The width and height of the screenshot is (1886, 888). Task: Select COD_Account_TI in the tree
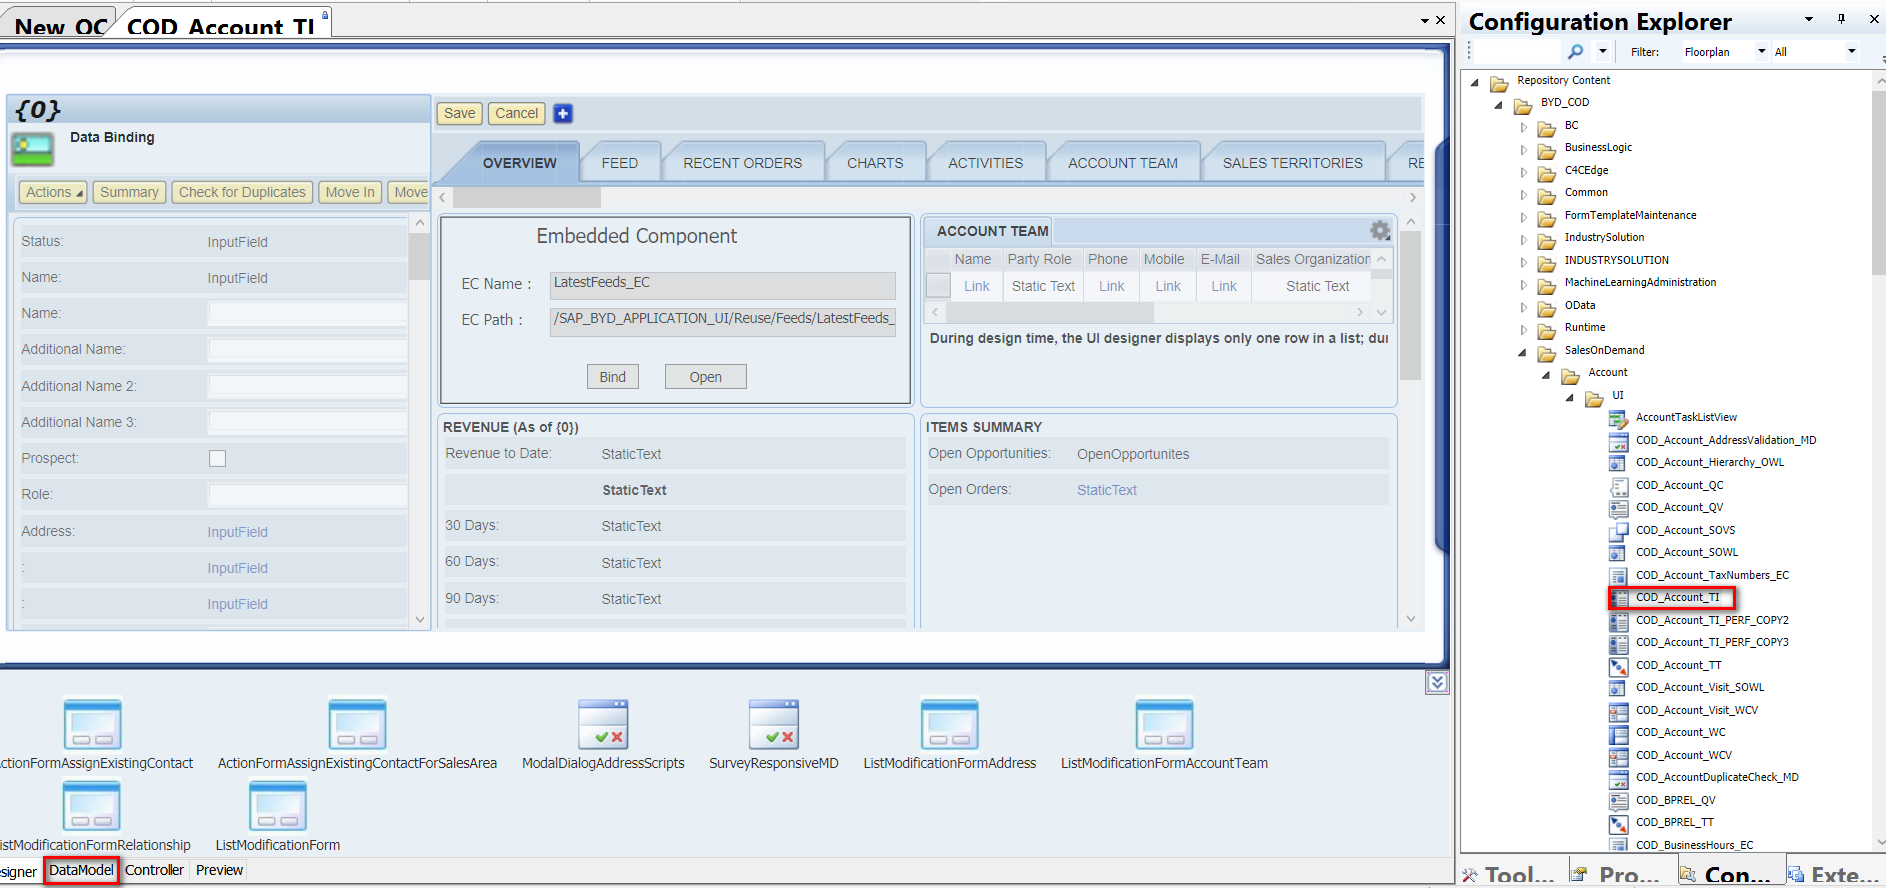(1678, 598)
